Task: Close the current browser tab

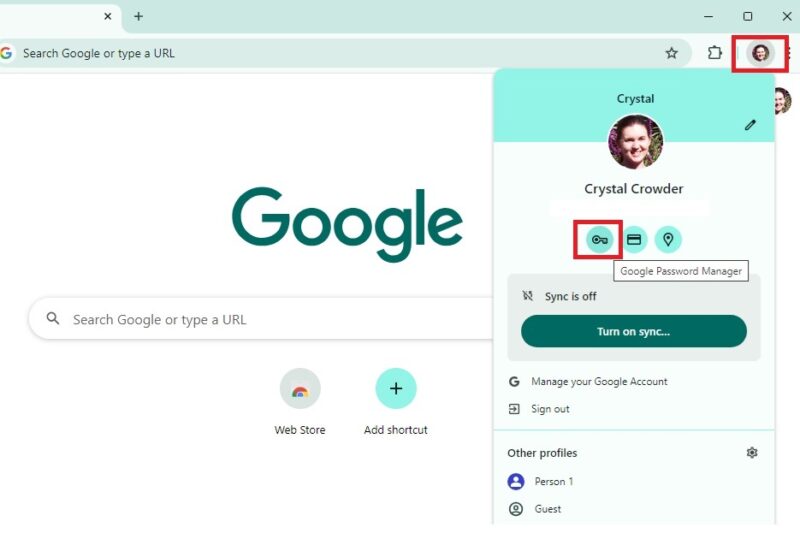Action: (x=108, y=16)
